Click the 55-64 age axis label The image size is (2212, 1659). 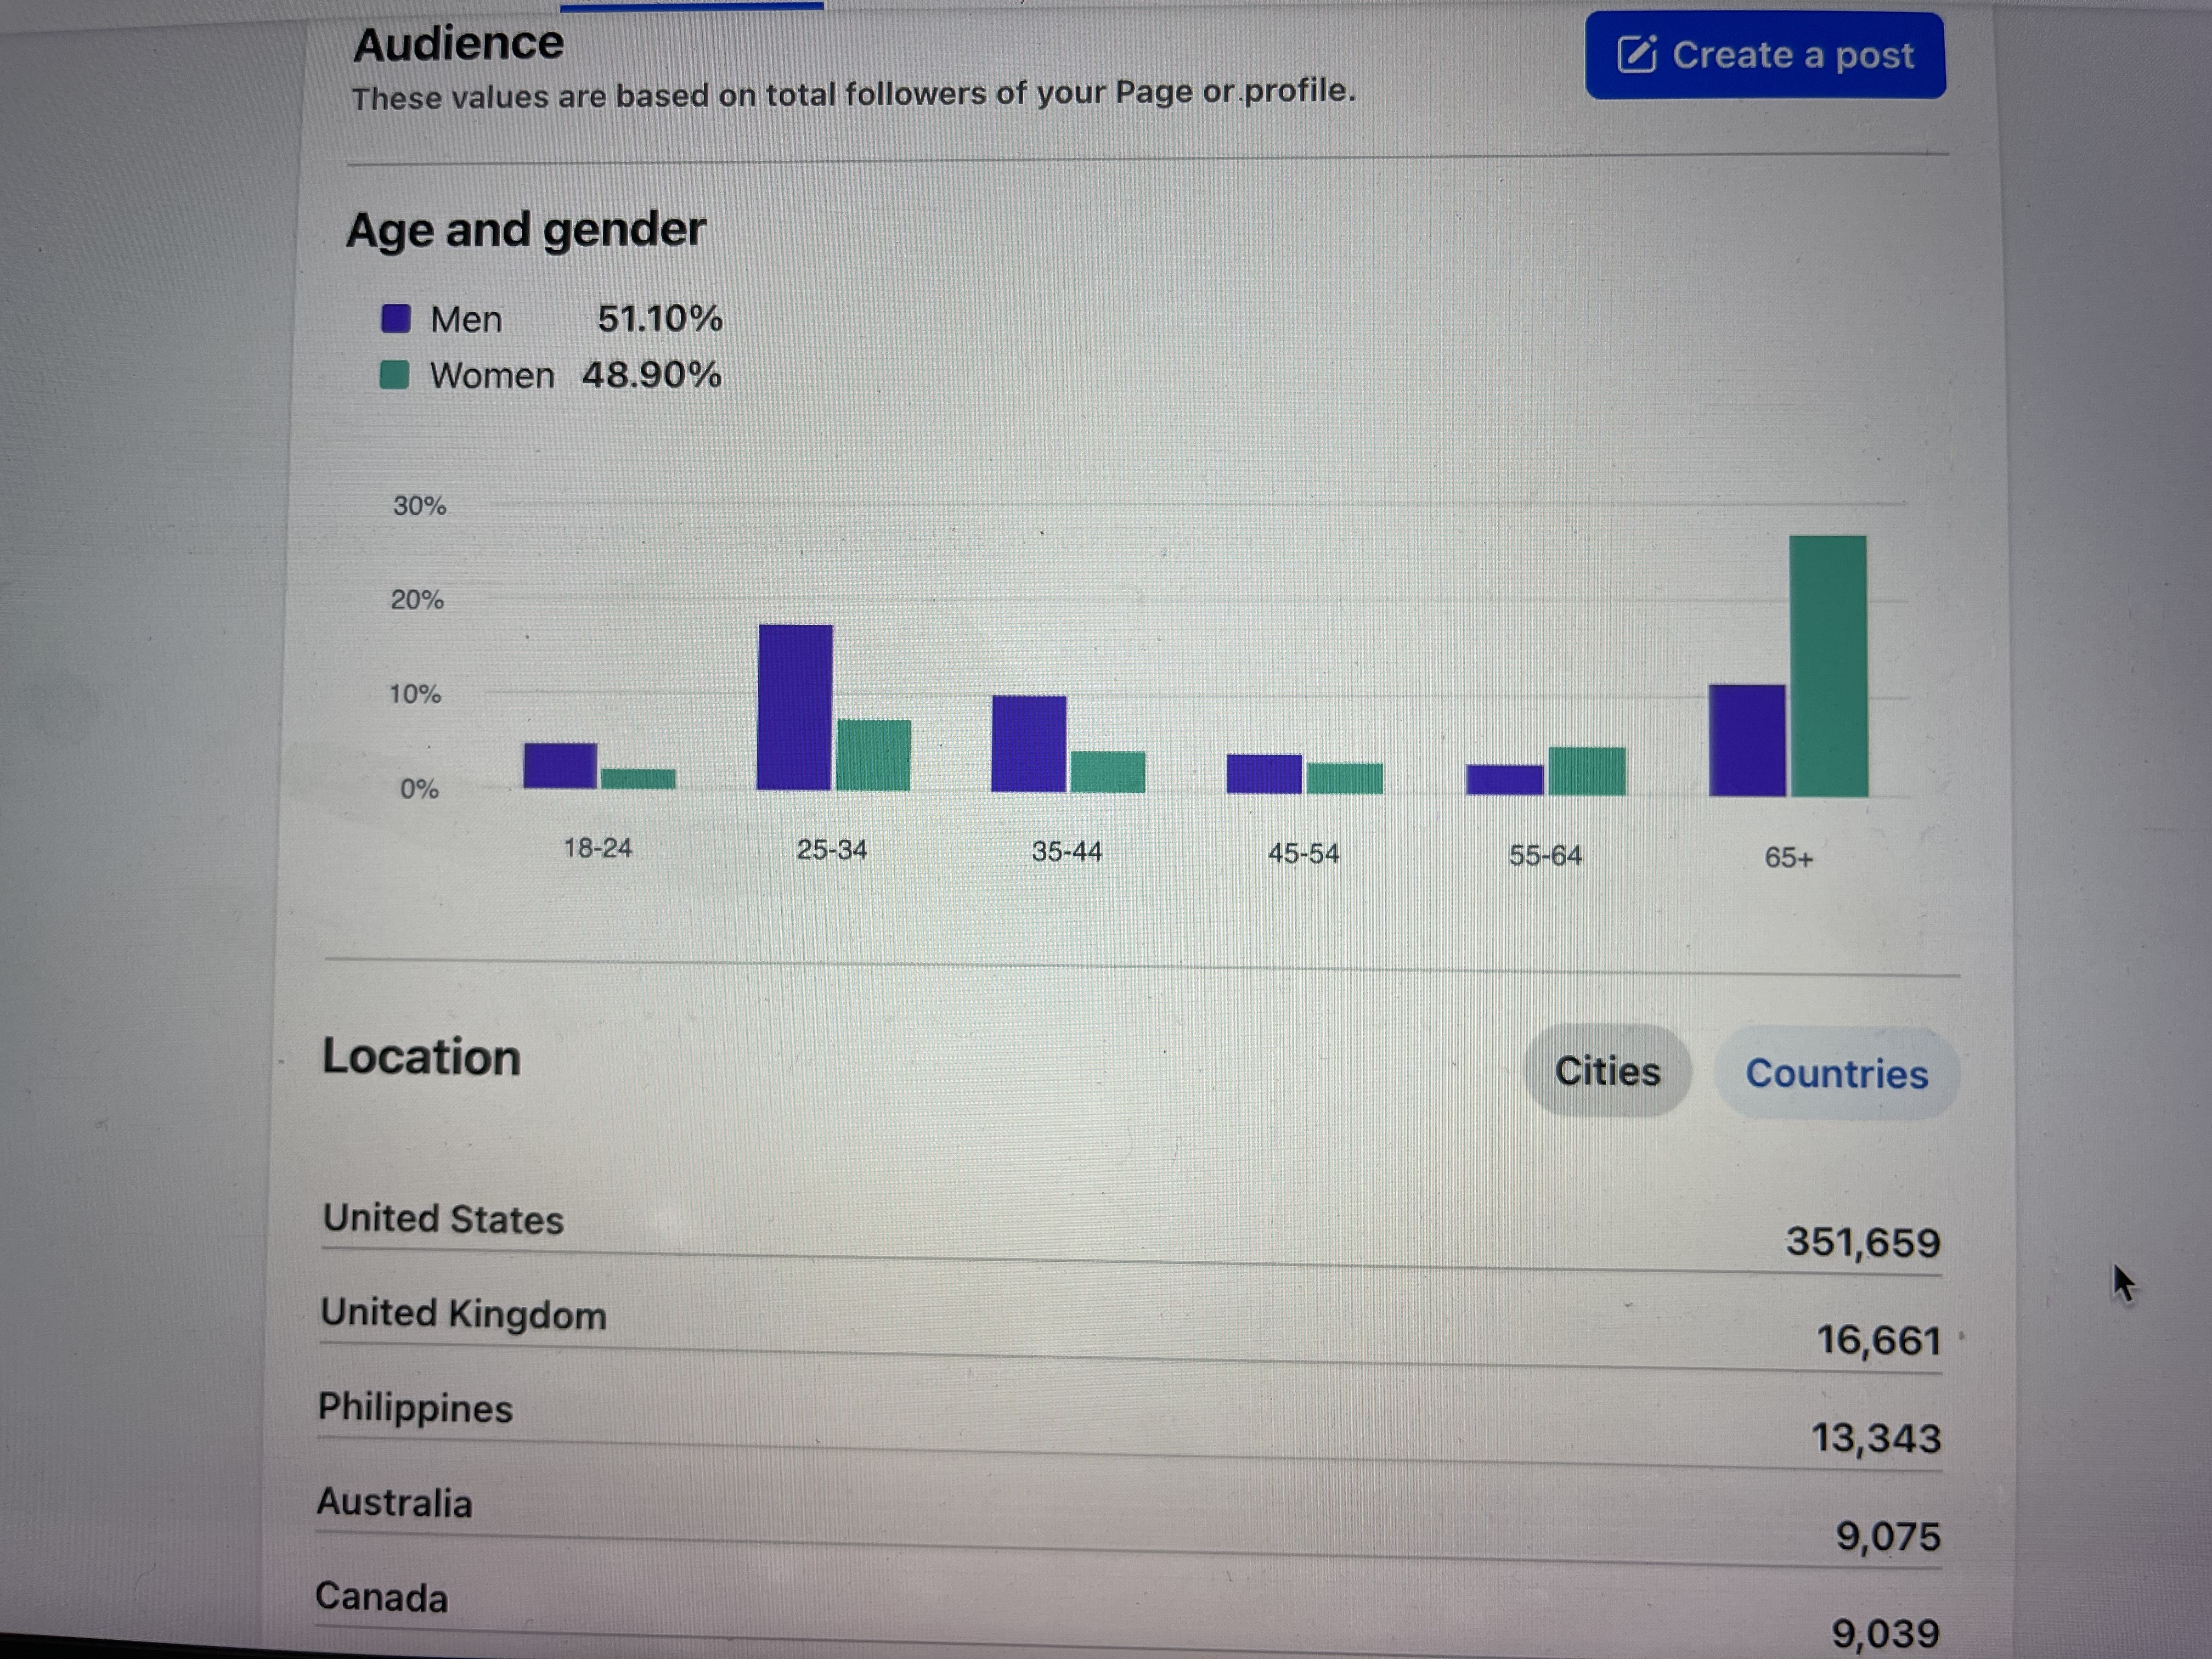coord(1546,856)
